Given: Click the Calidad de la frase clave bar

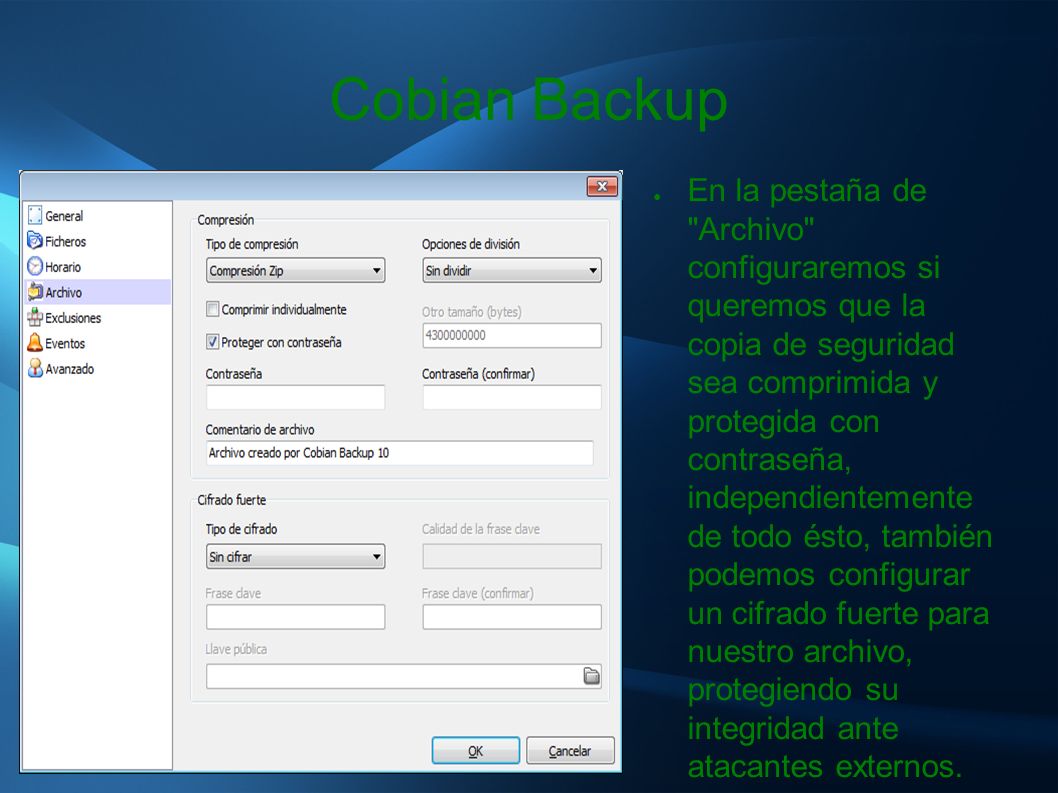Looking at the screenshot, I should point(511,557).
